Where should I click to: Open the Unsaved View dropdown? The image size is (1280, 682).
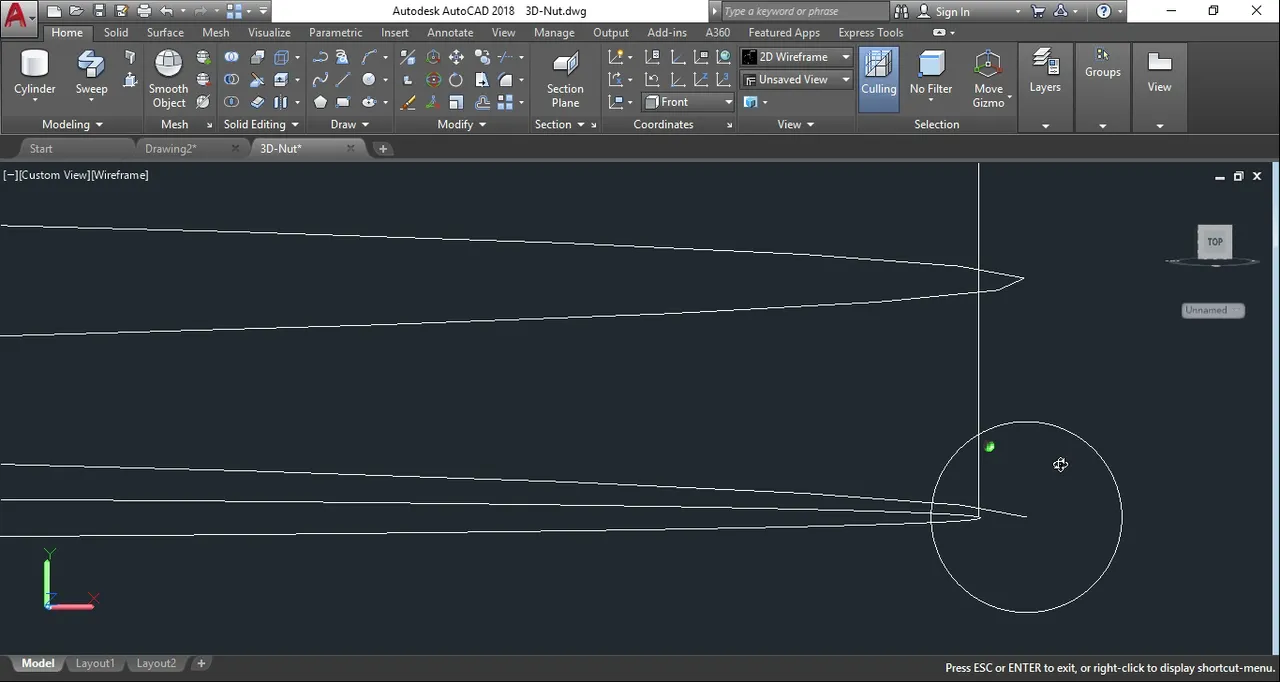click(x=796, y=79)
